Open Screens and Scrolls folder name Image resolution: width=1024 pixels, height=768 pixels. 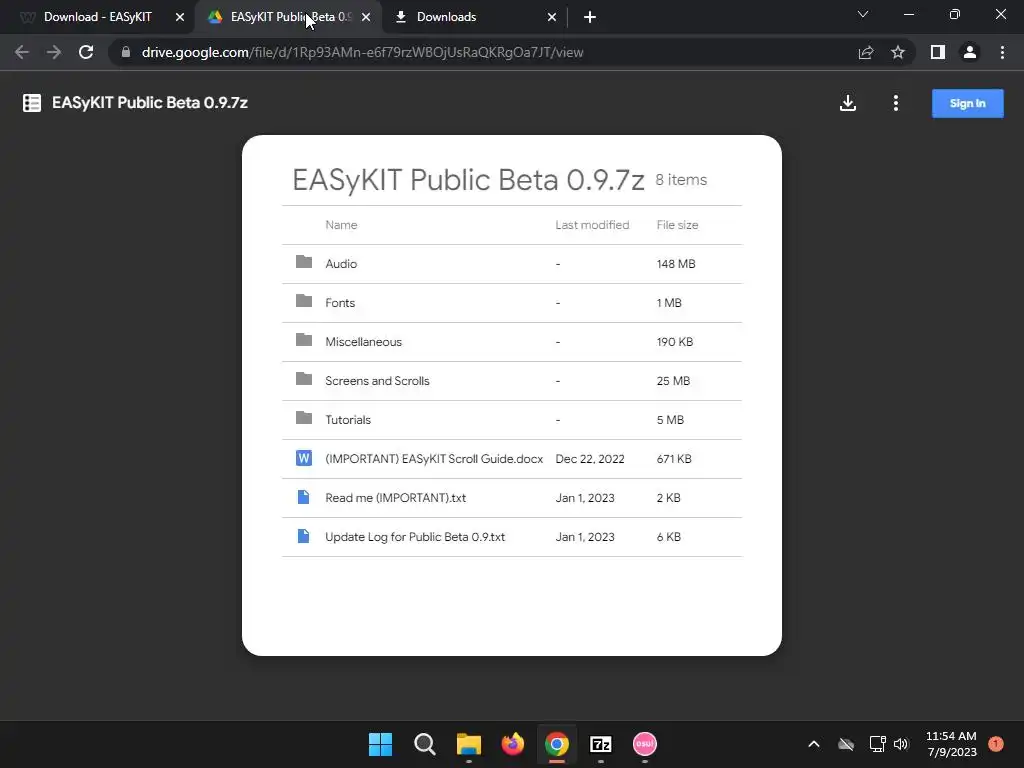(377, 381)
